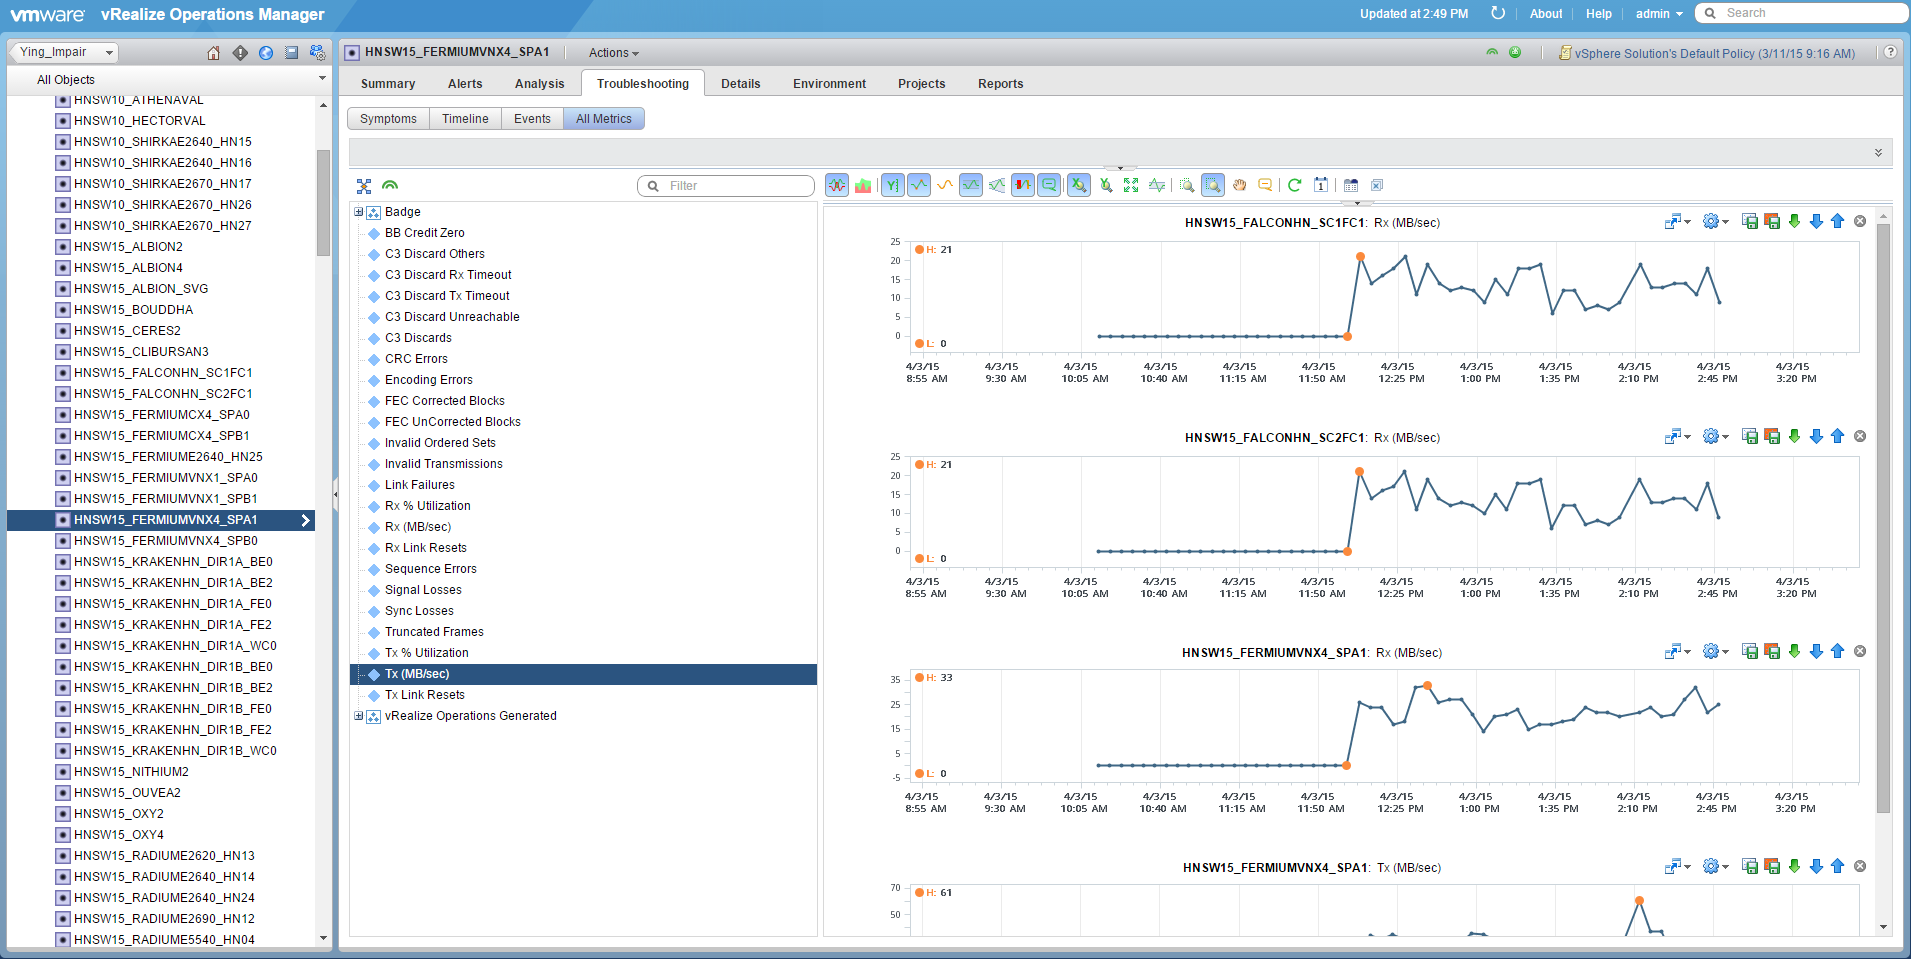
Task: Switch to the Timeline sub-tab
Action: (465, 119)
